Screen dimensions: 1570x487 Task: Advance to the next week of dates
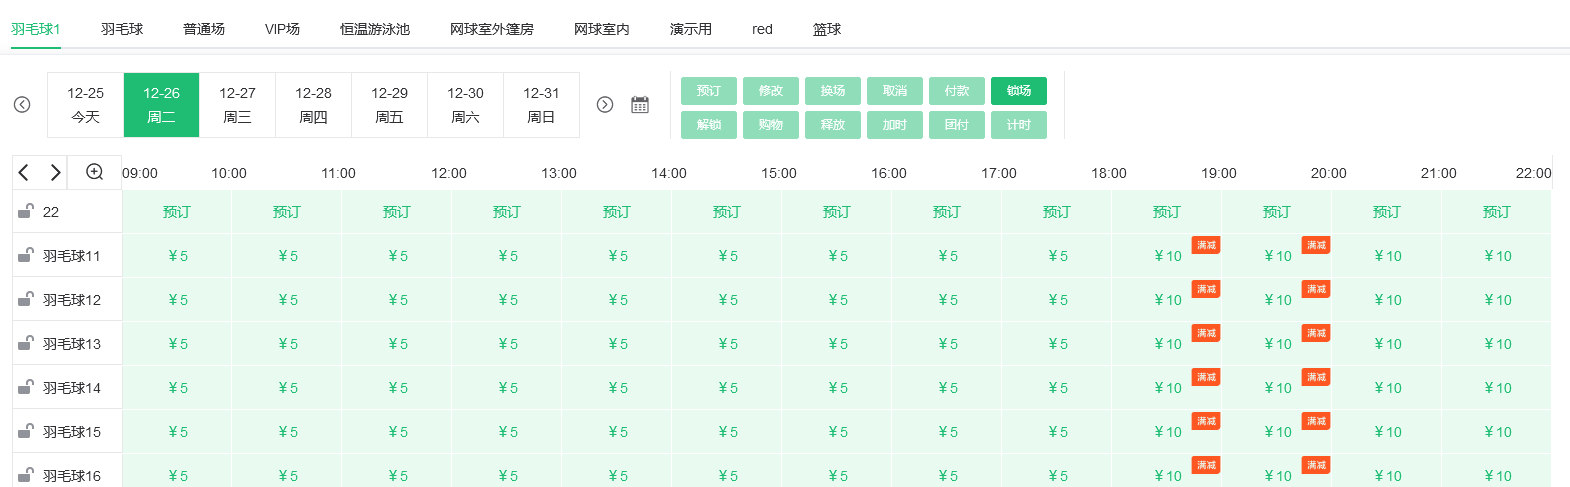[x=605, y=105]
